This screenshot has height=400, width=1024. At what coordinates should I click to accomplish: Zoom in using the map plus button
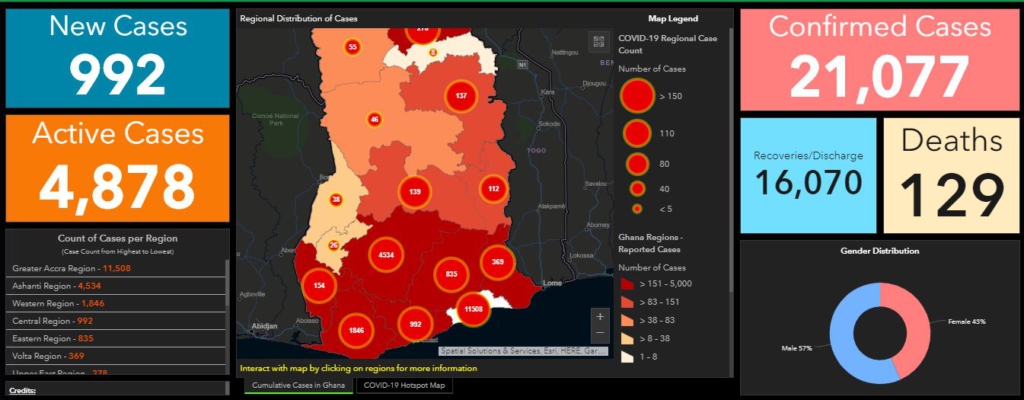click(x=599, y=316)
